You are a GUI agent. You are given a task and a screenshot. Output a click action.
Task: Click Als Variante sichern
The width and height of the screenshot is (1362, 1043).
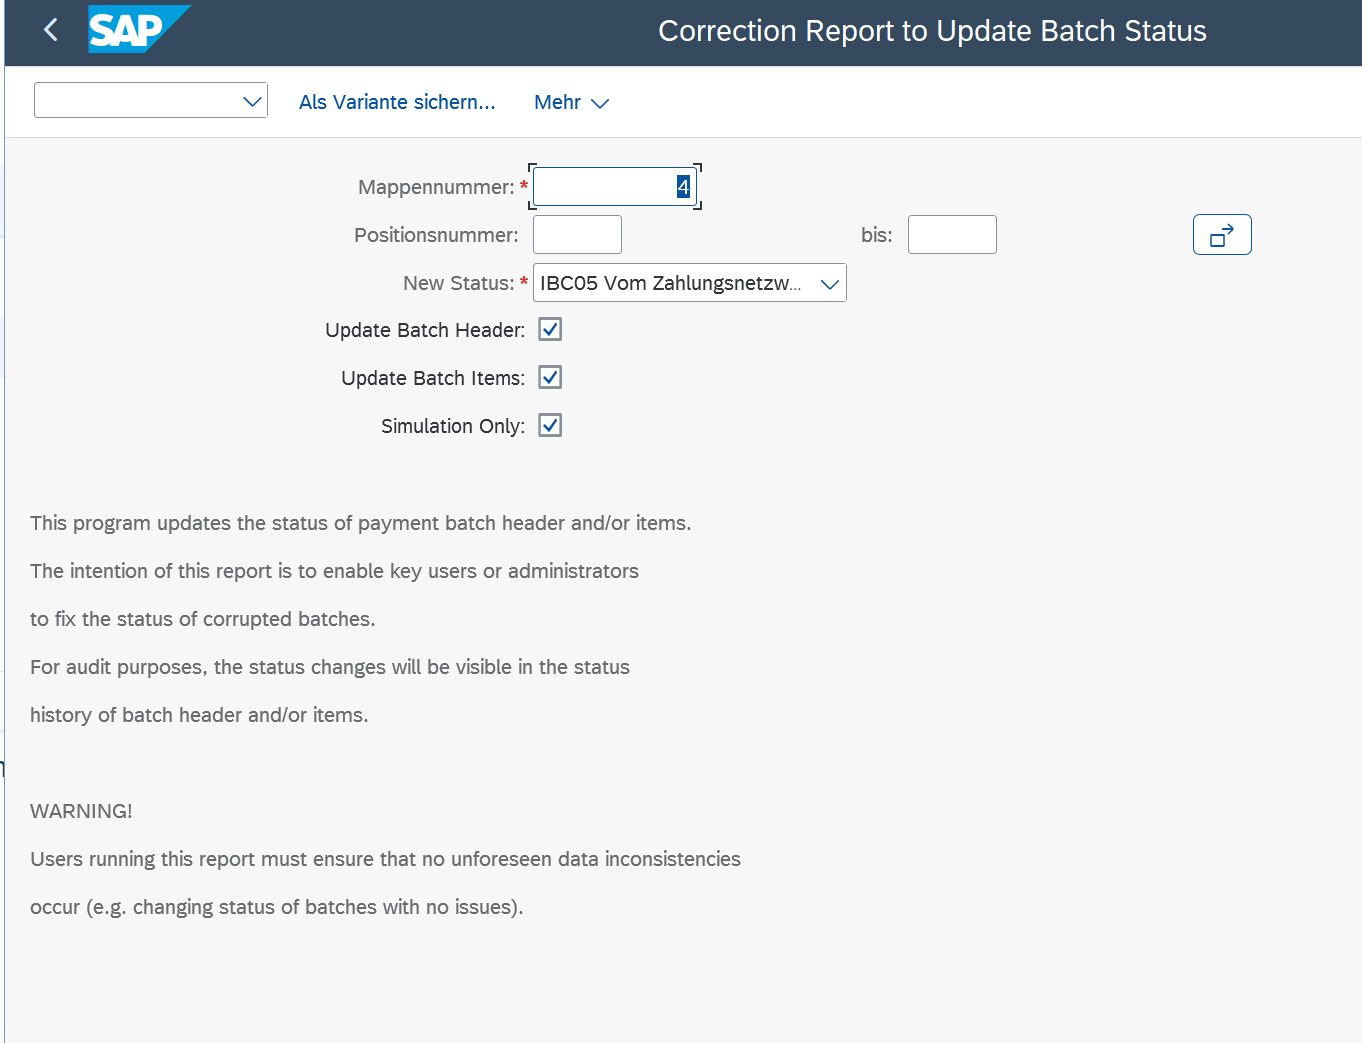click(397, 102)
